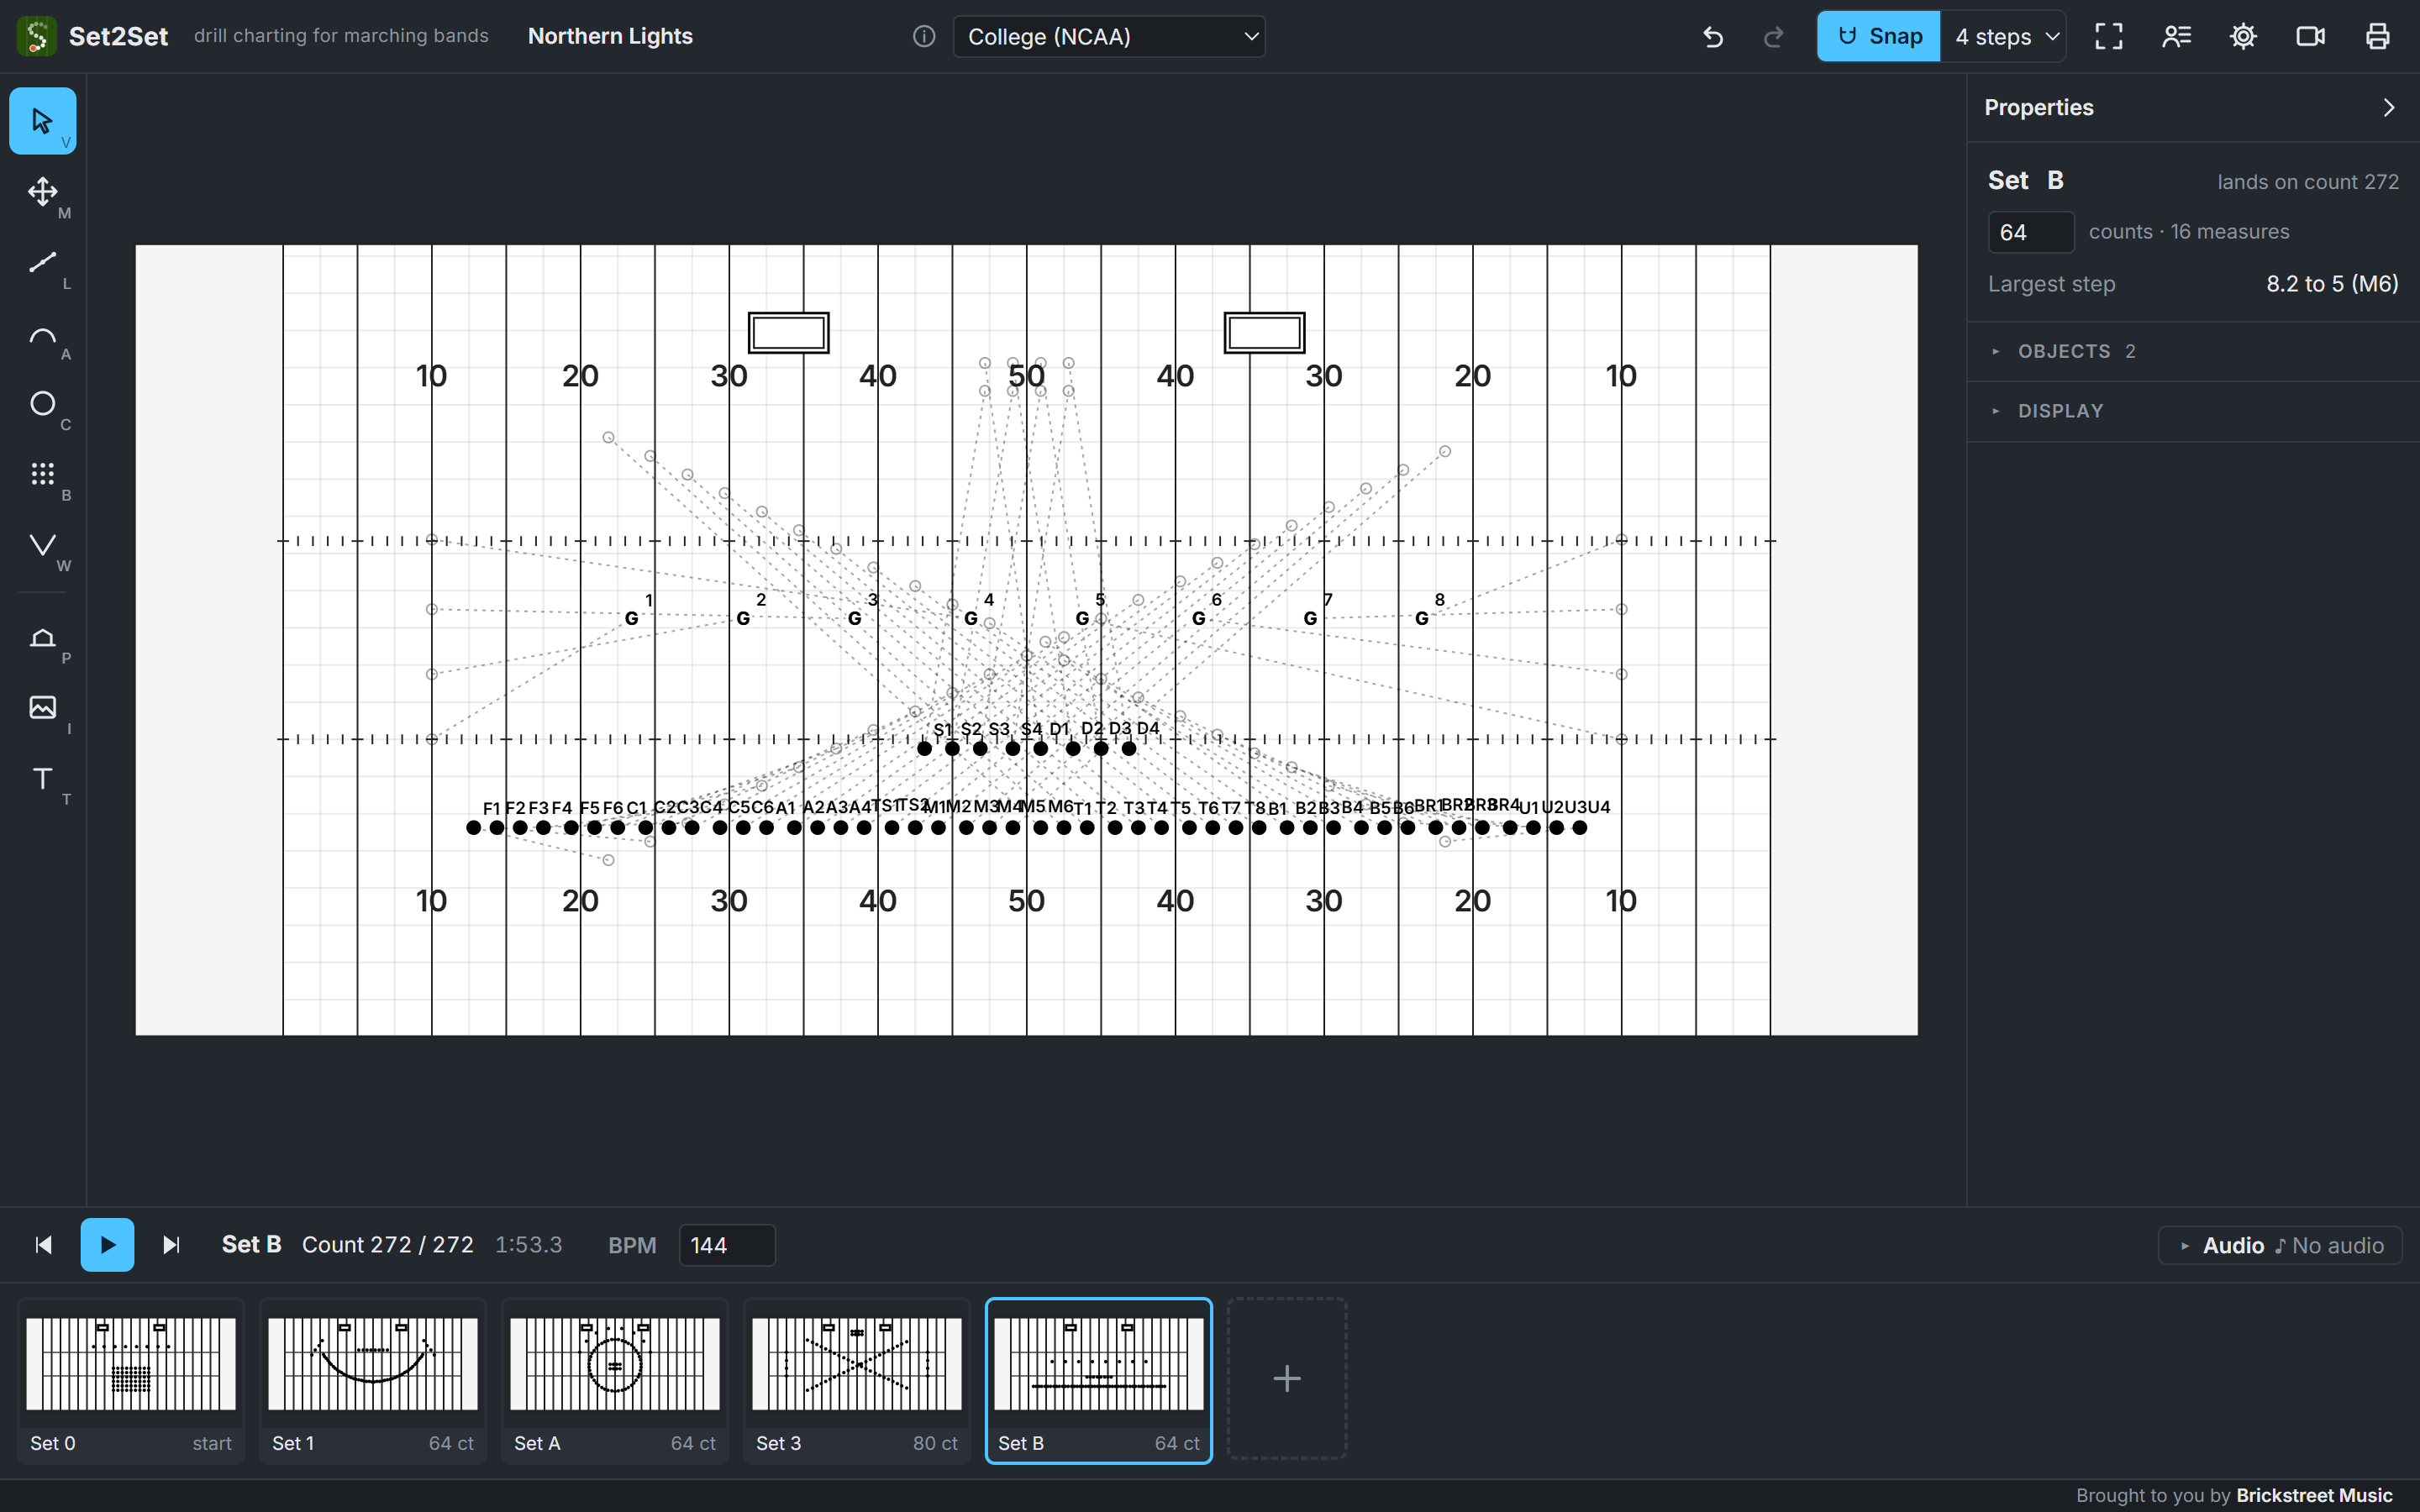Enter fullscreen view
This screenshot has height=1512, width=2420.
coord(2109,37)
